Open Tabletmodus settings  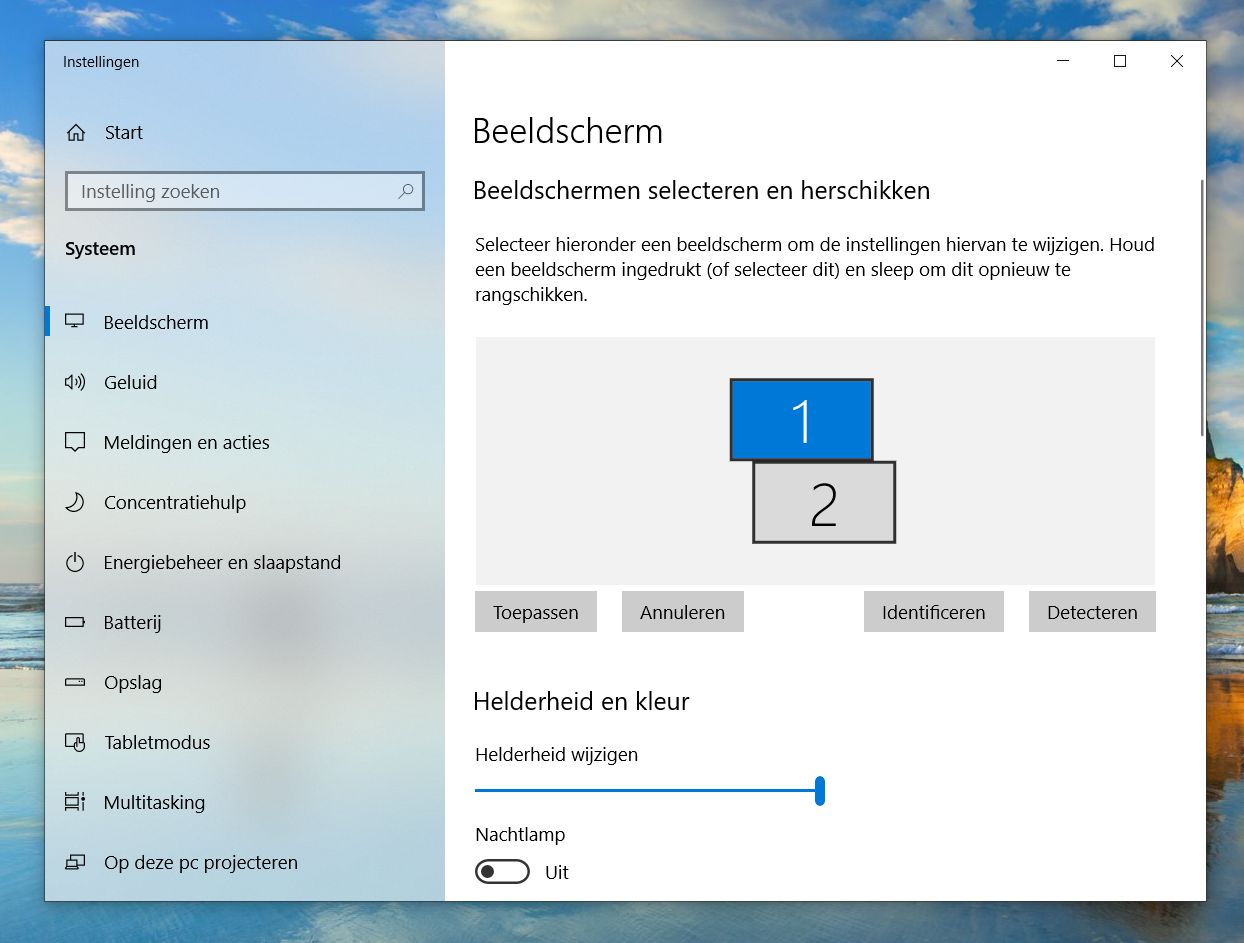pos(75,742)
